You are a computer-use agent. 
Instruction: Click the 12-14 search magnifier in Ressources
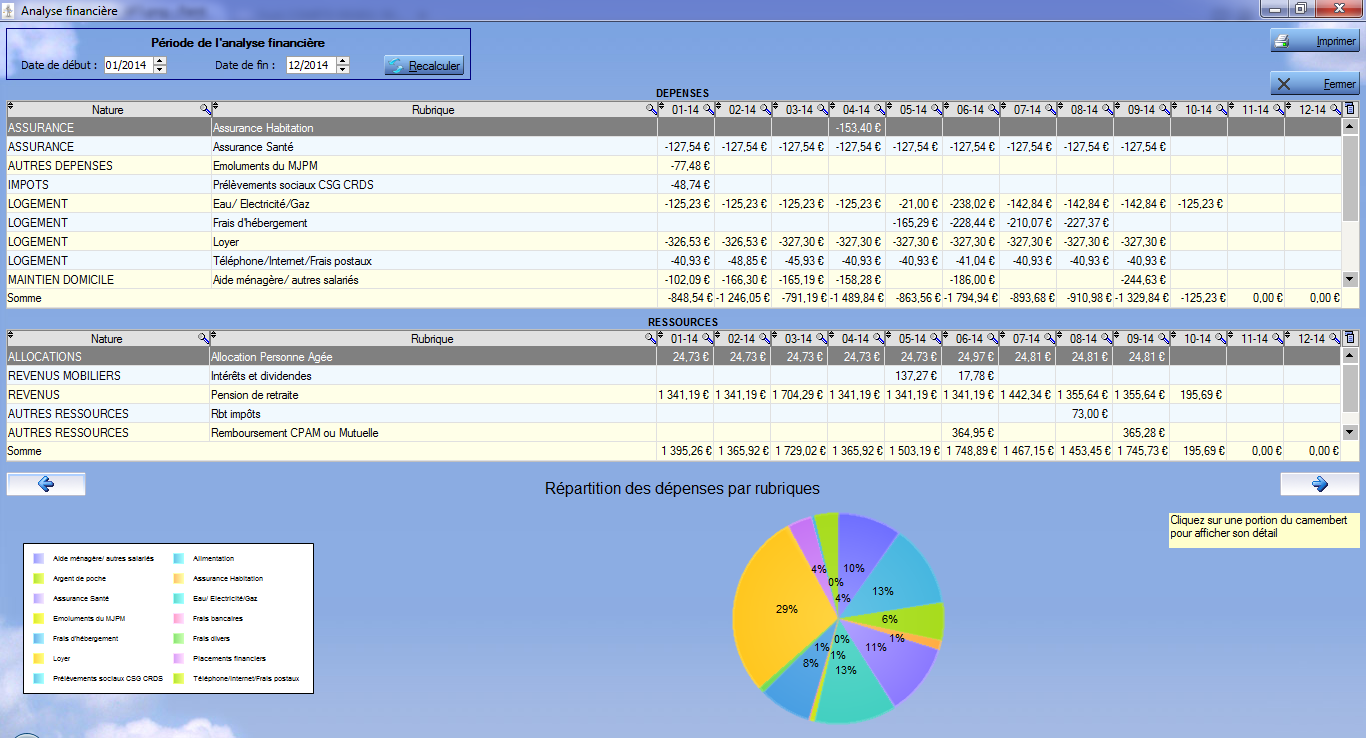[1335, 339]
